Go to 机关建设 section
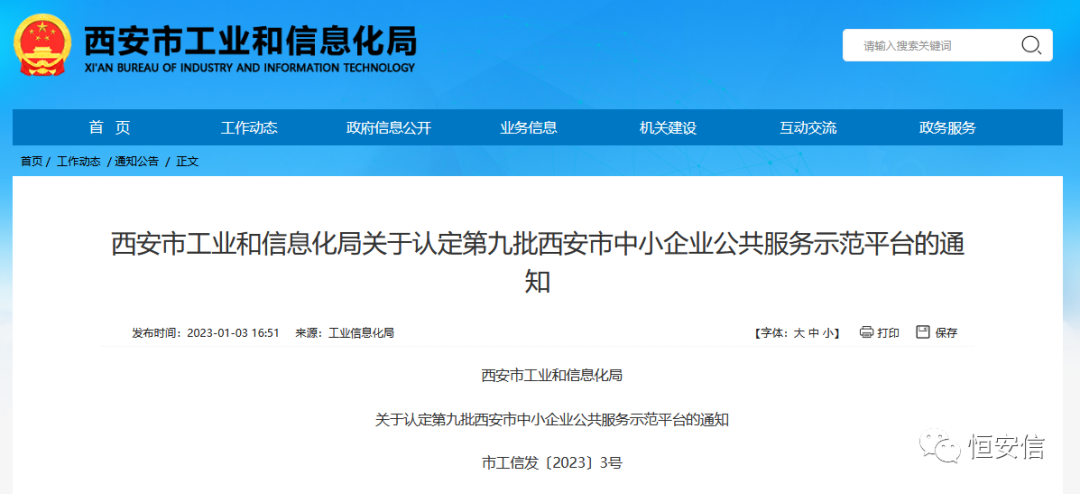 tap(668, 127)
